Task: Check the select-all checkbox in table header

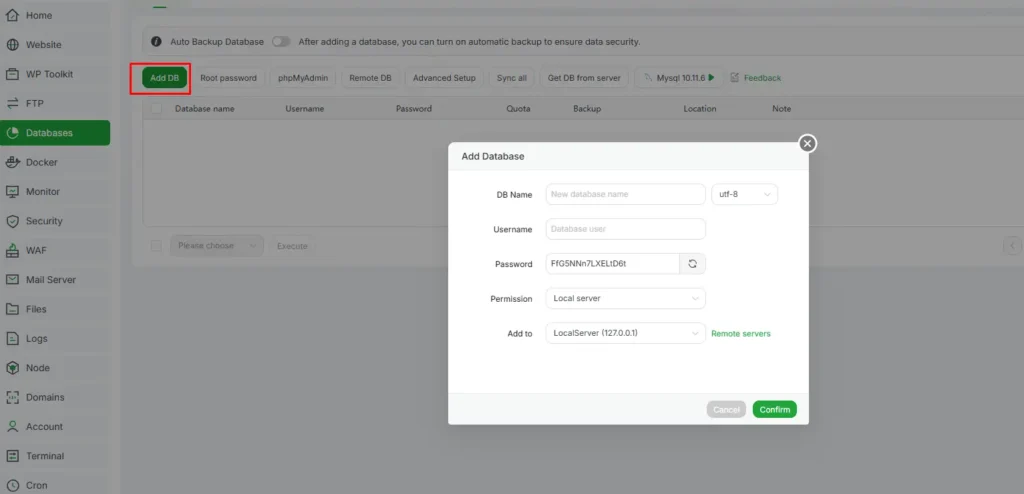Action: point(156,108)
